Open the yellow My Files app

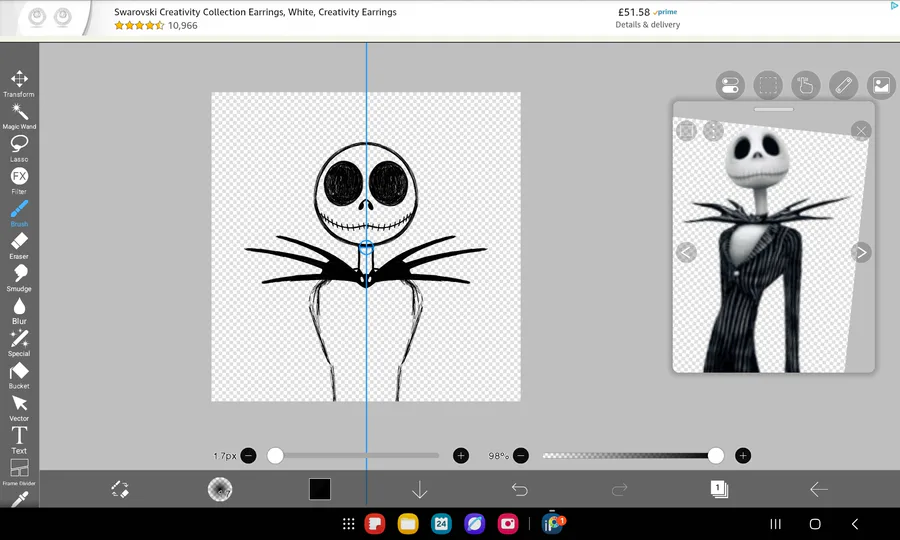[408, 523]
